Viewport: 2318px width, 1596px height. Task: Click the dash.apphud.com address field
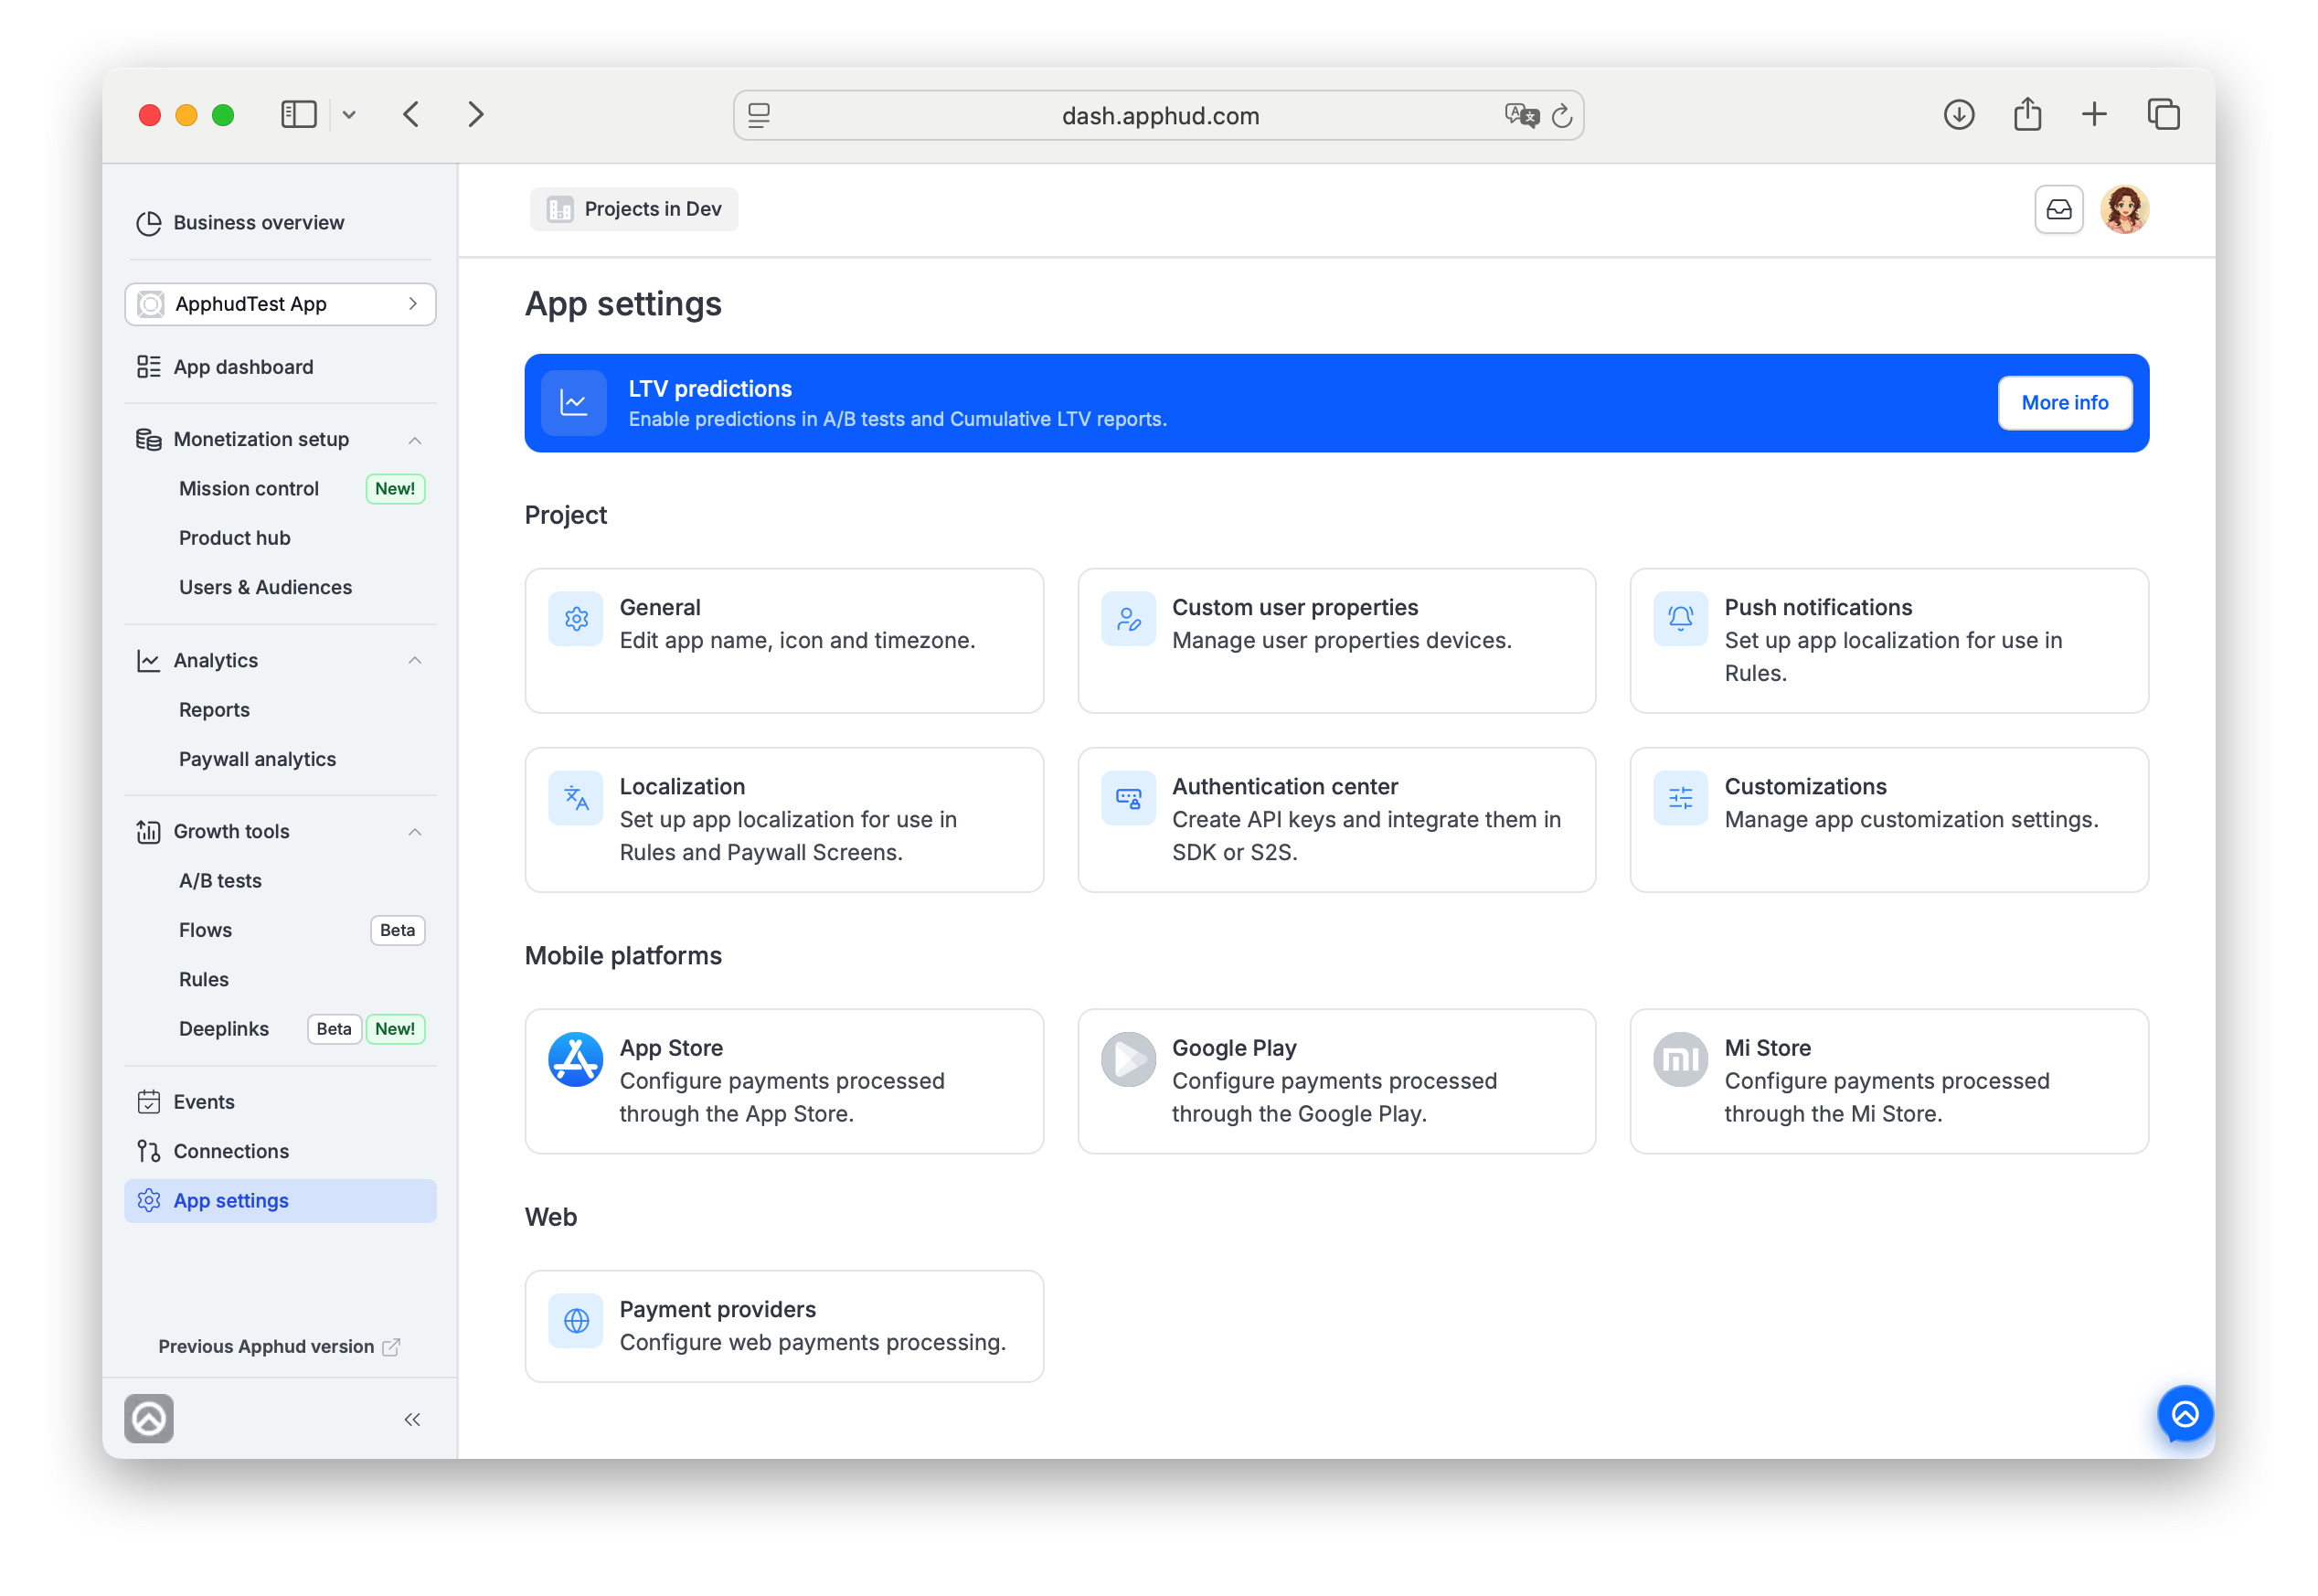(1159, 116)
